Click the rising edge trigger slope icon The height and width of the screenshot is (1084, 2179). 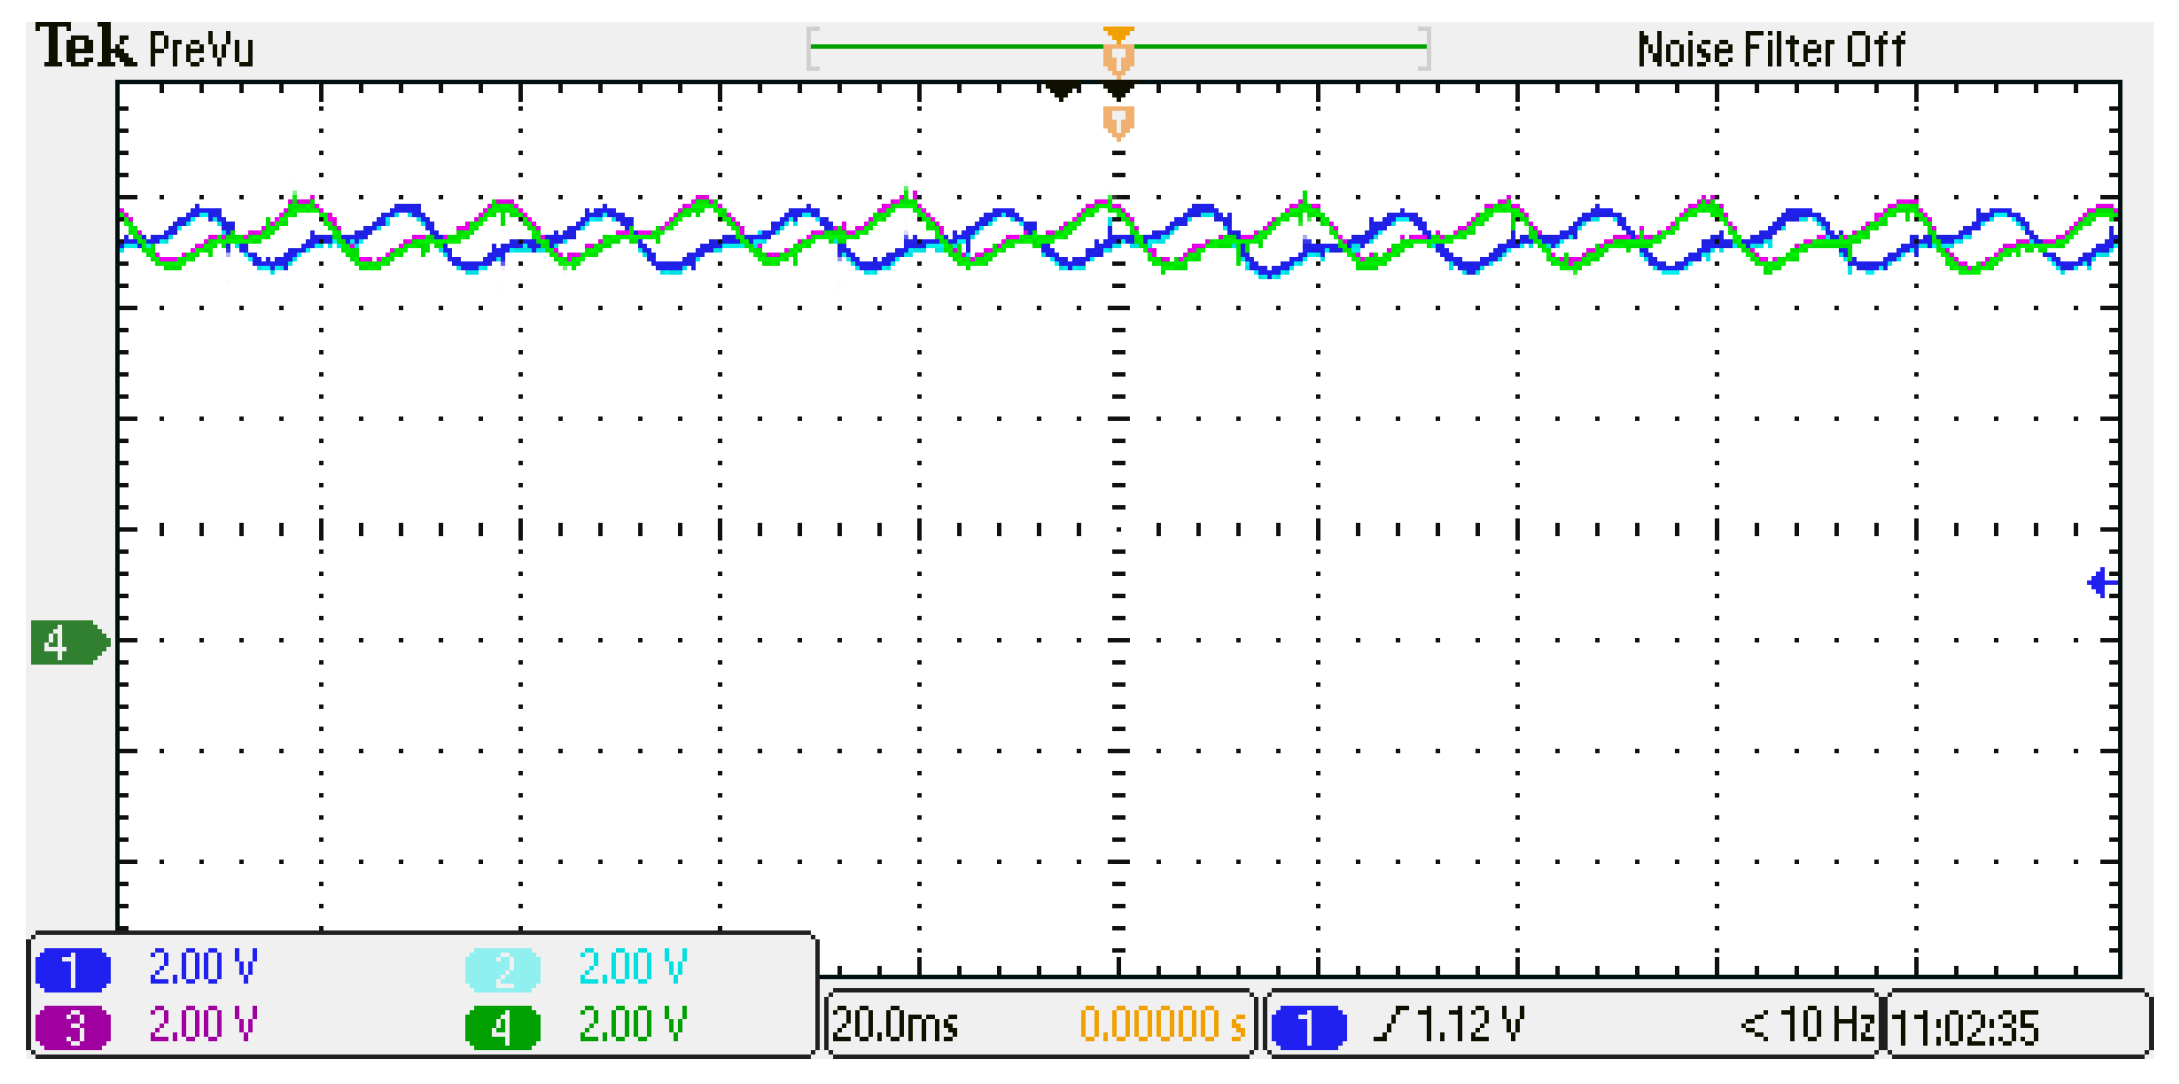click(1390, 1025)
